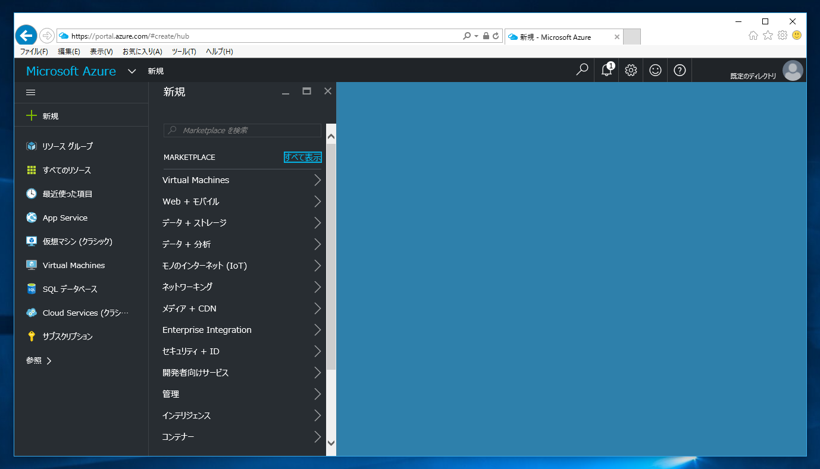The width and height of the screenshot is (820, 469).
Task: Click the blade scrollbar down arrow
Action: pyautogui.click(x=331, y=443)
